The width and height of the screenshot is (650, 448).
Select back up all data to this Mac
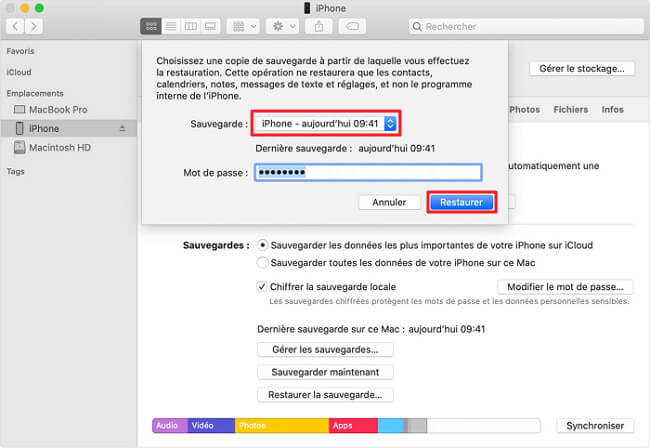[x=263, y=262]
